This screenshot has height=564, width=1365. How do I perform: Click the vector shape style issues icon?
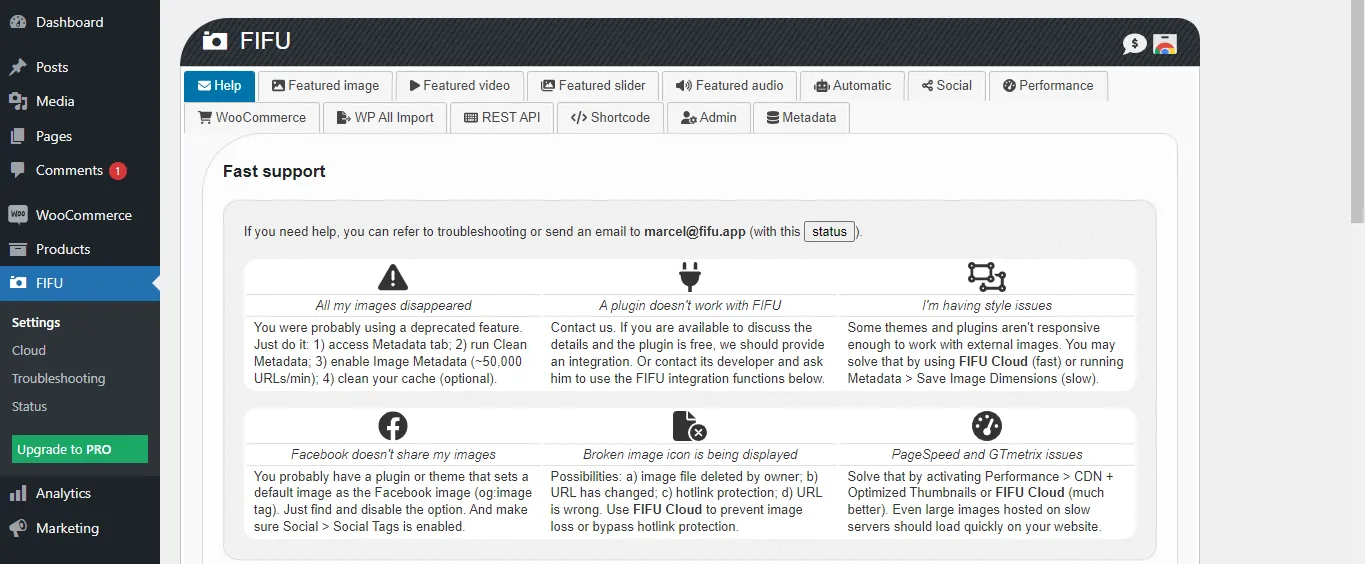(986, 276)
